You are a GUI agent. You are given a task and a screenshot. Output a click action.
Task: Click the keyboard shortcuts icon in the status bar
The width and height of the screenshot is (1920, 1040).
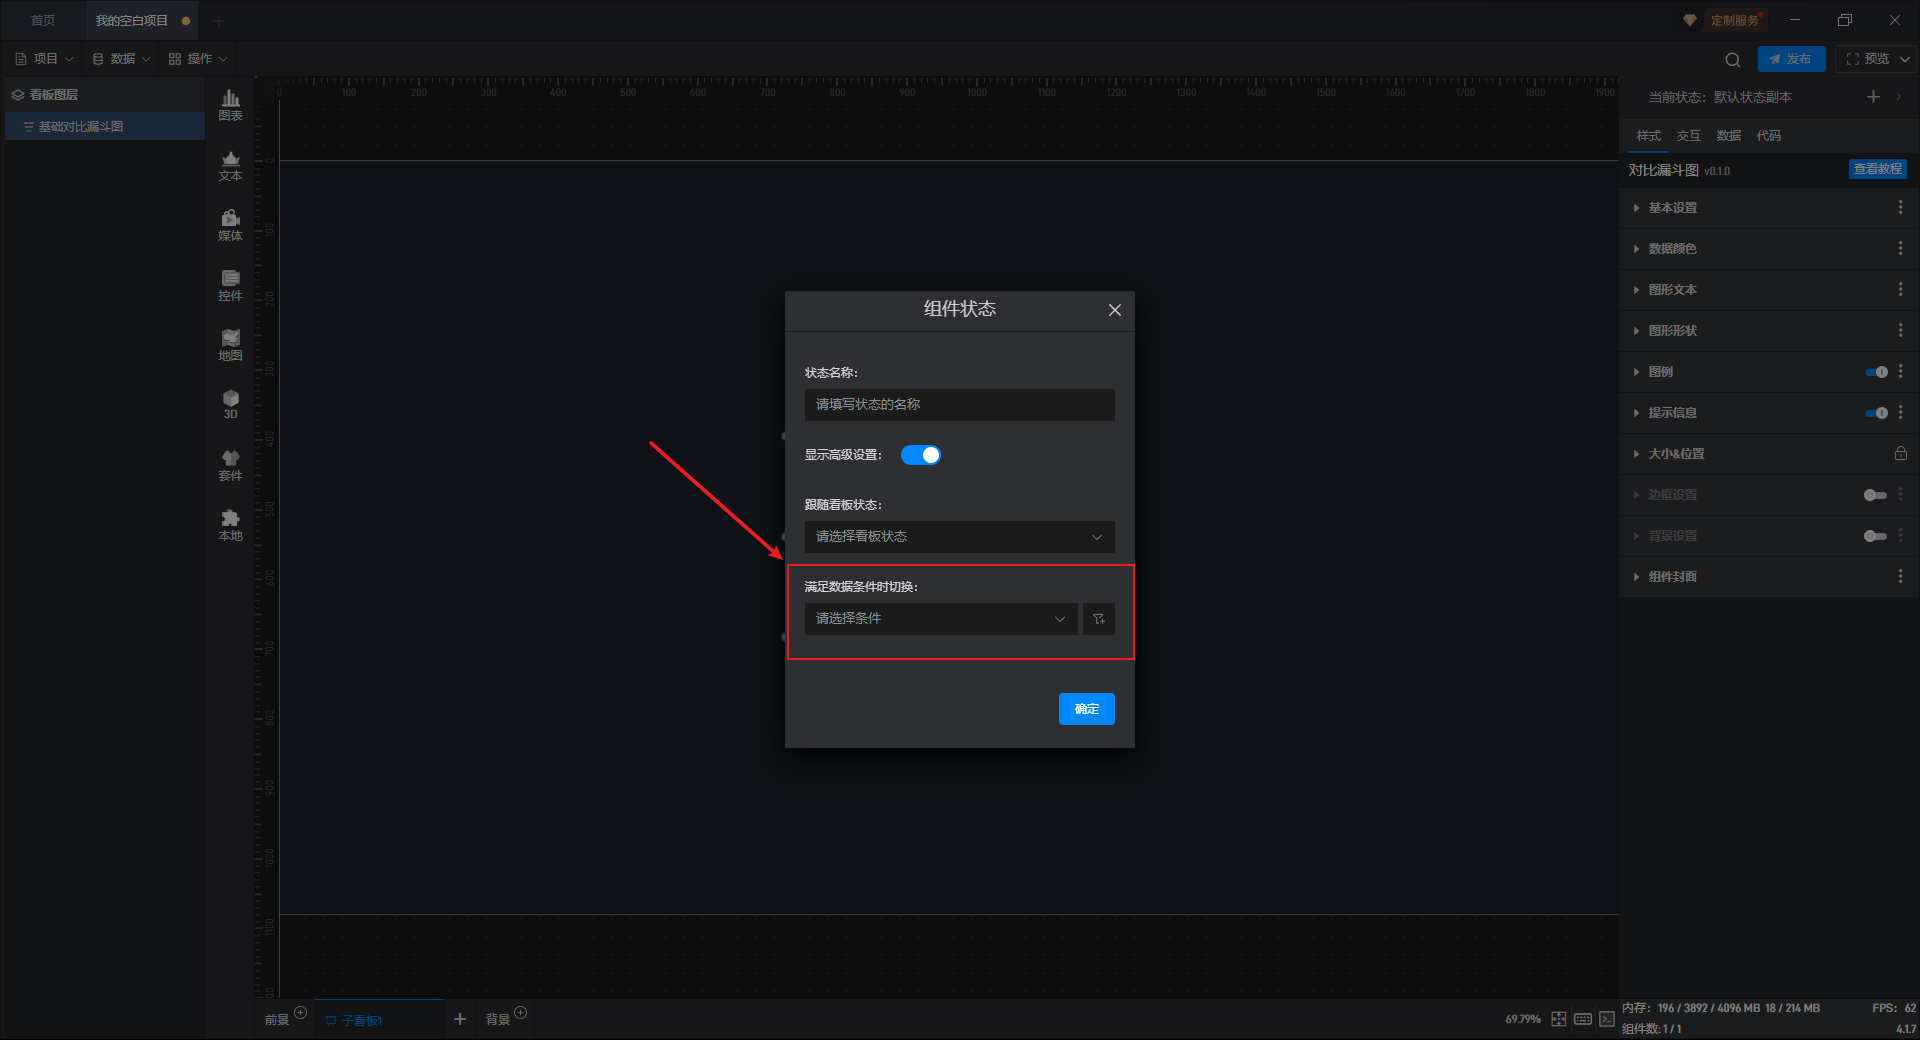tap(1583, 1019)
